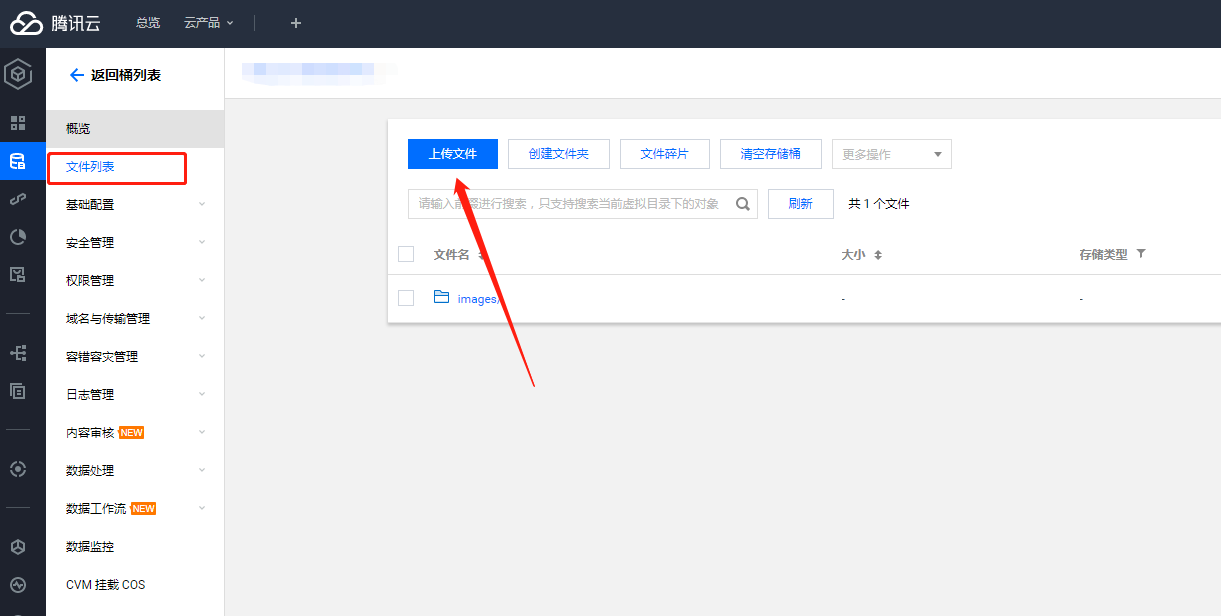Open the hexagon cube product icon in the left rail
Screen dimensions: 1221x616
pyautogui.click(x=18, y=75)
